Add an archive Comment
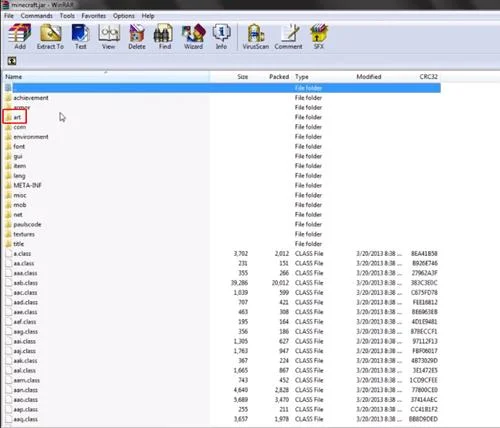This screenshot has height=428, width=500. tap(289, 37)
